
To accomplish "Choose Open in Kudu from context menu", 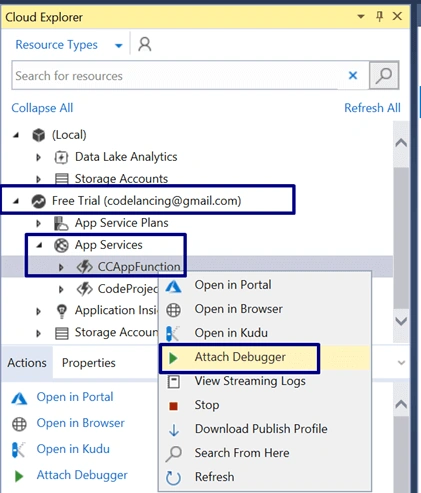I will click(x=265, y=333).
